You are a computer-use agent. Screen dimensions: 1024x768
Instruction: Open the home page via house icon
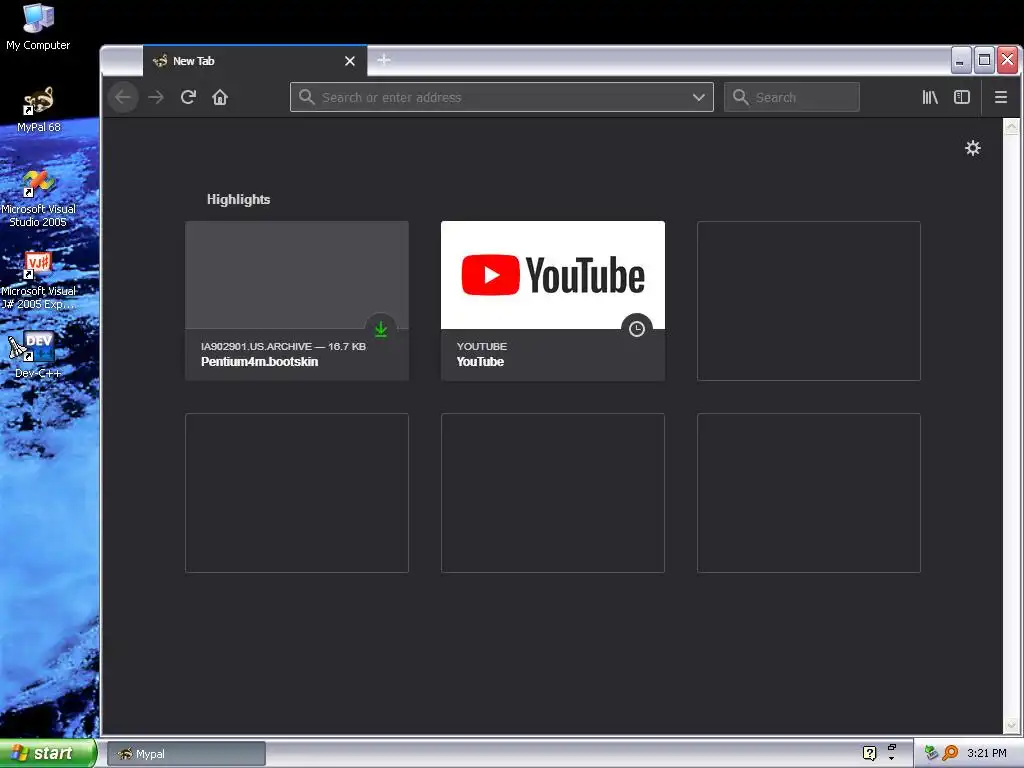point(220,97)
